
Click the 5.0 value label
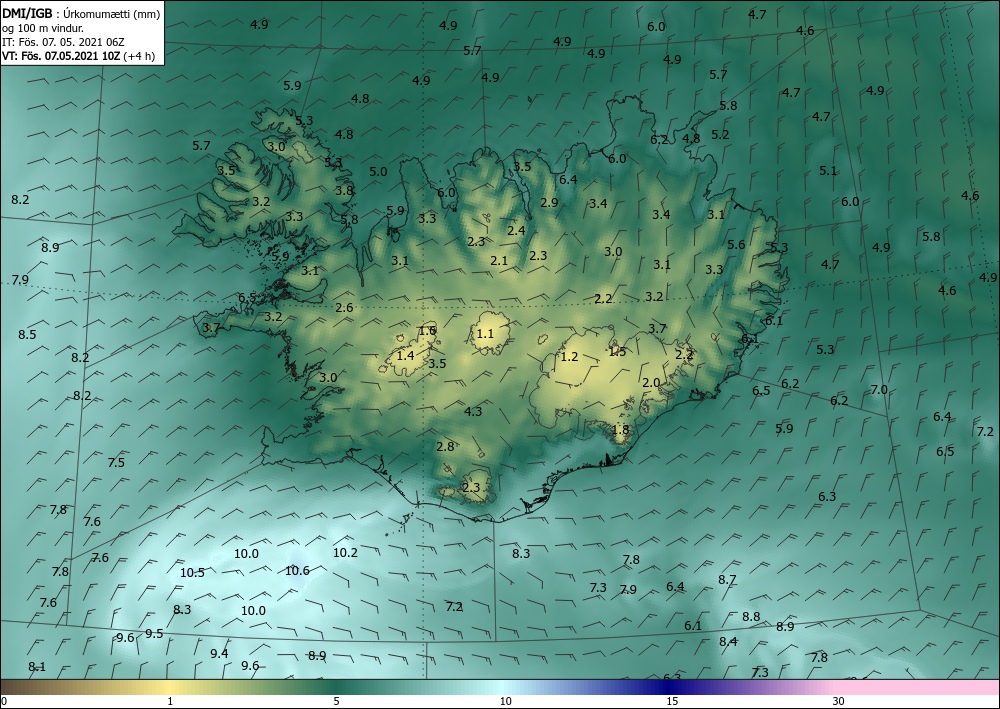(x=378, y=172)
